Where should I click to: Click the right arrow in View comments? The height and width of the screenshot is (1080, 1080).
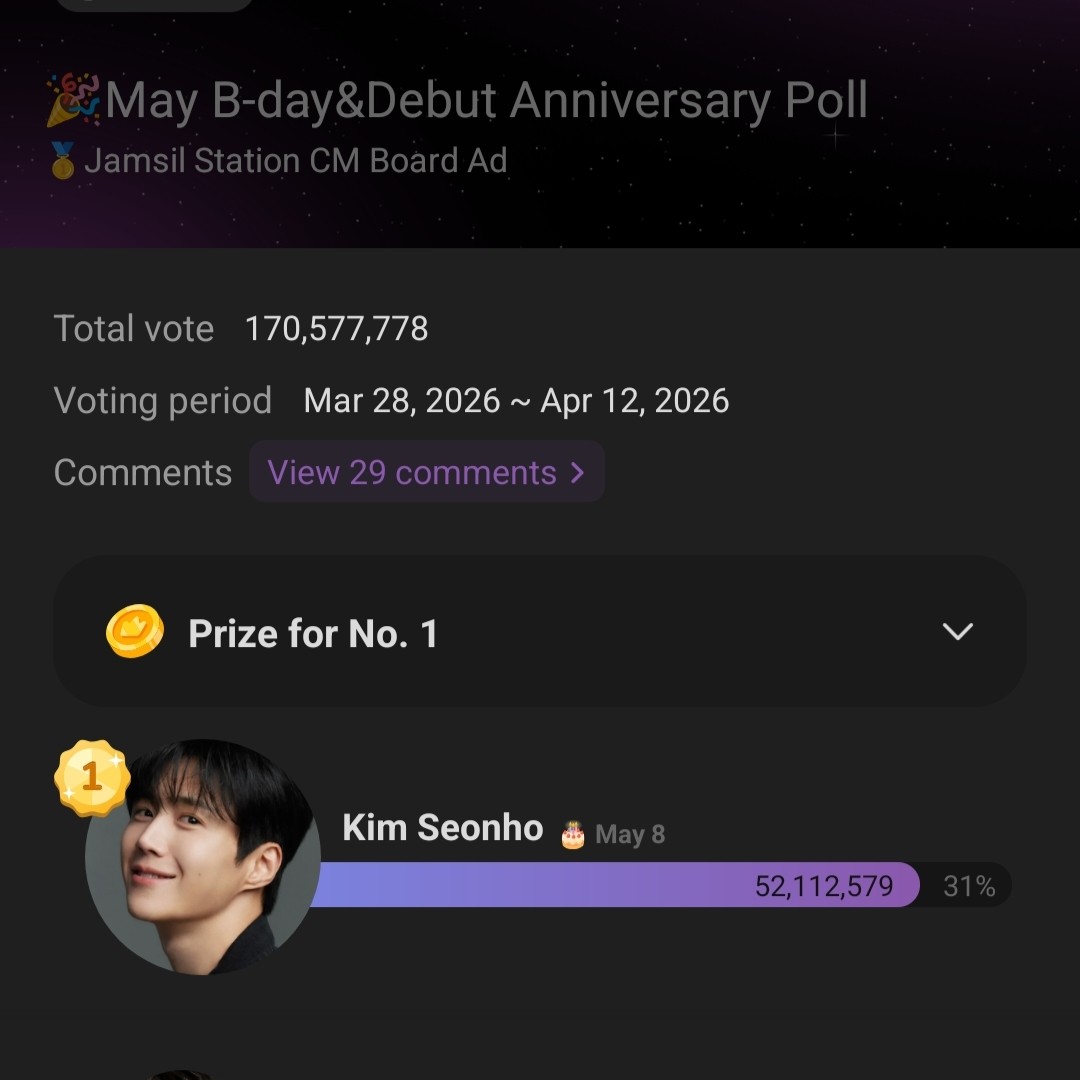(577, 472)
